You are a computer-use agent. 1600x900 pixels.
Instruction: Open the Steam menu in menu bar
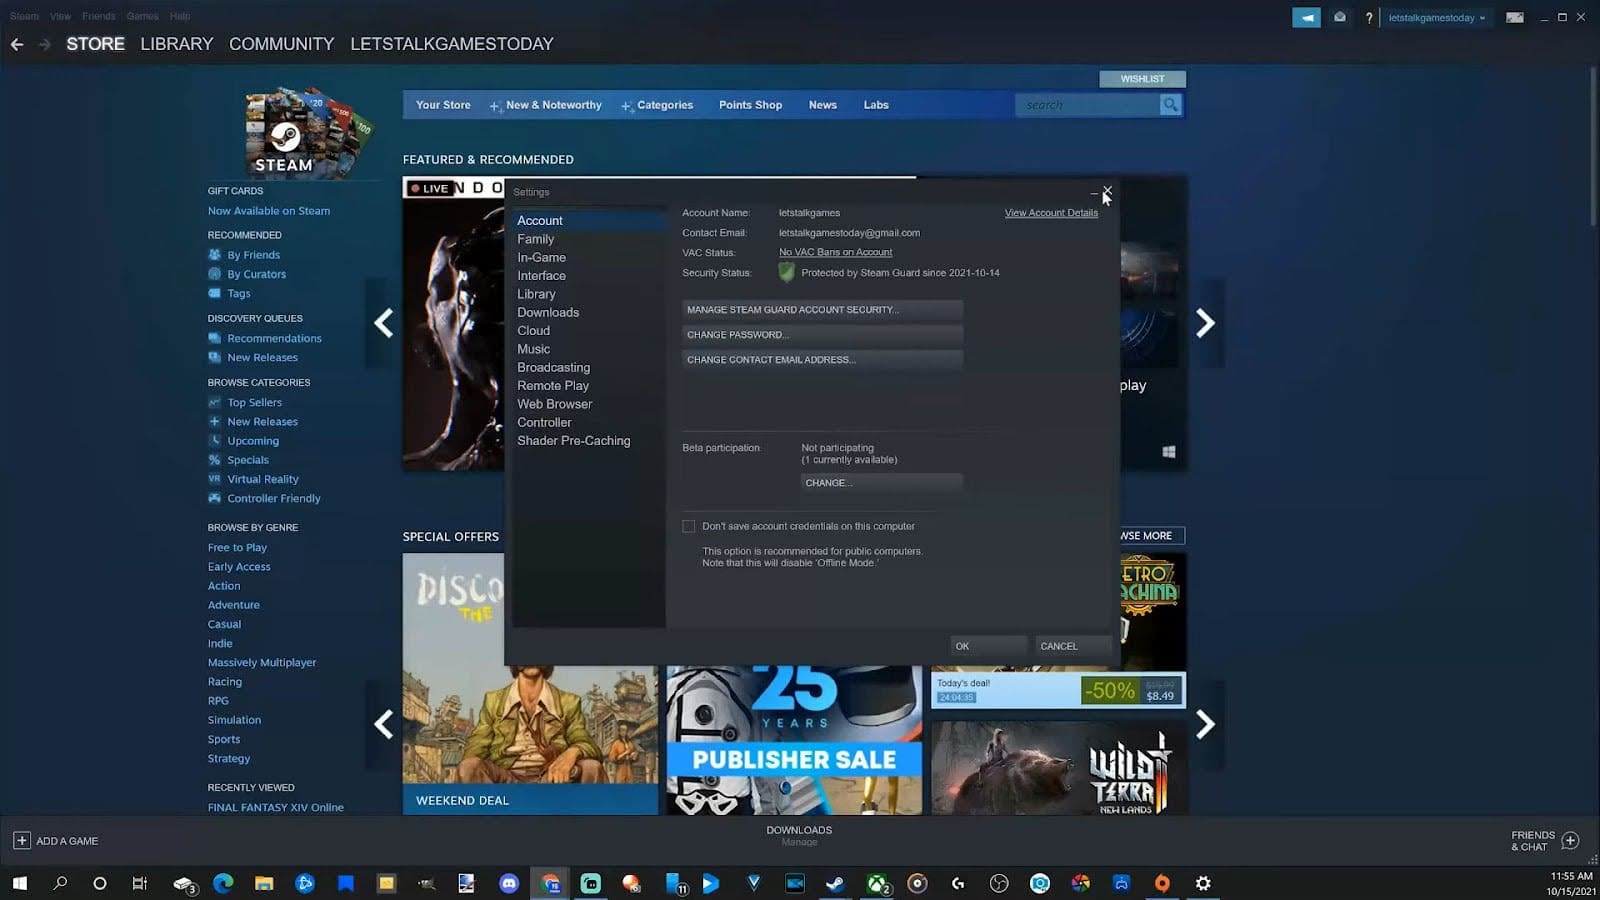click(x=24, y=16)
